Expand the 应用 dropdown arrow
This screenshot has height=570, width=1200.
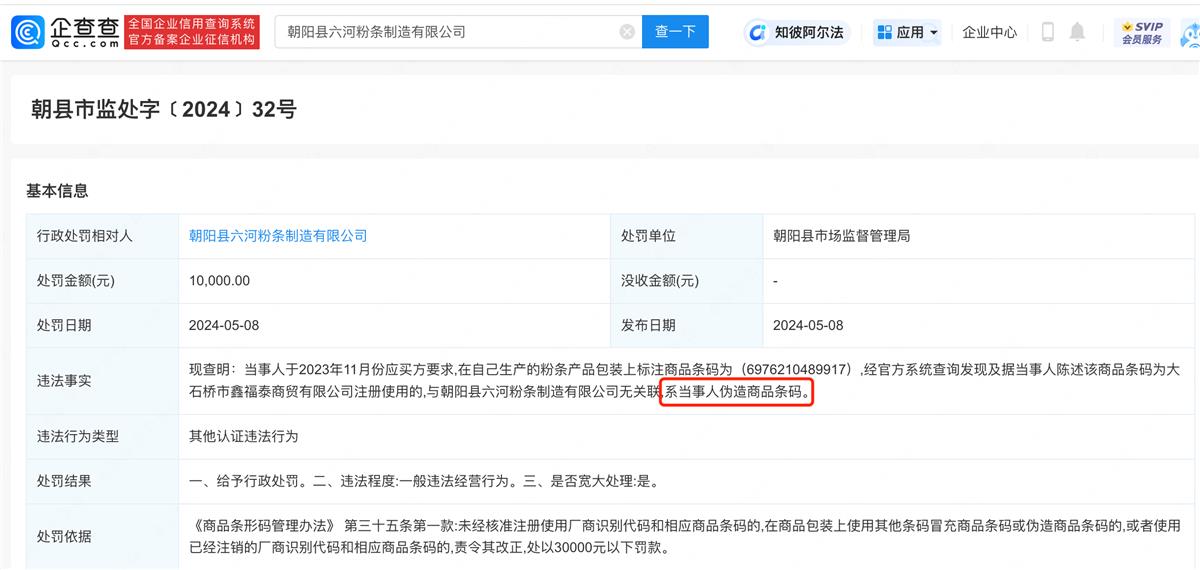[934, 32]
